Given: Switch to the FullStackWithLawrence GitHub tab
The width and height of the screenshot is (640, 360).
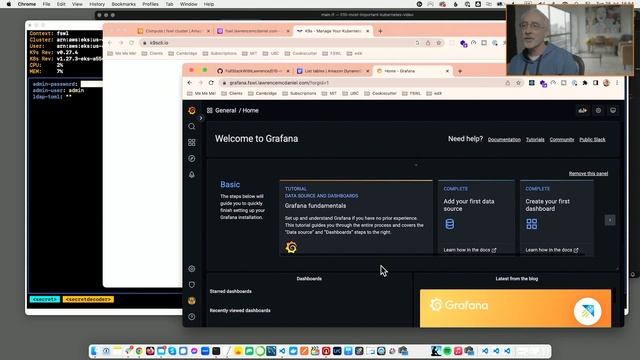Looking at the screenshot, I should coord(253,71).
